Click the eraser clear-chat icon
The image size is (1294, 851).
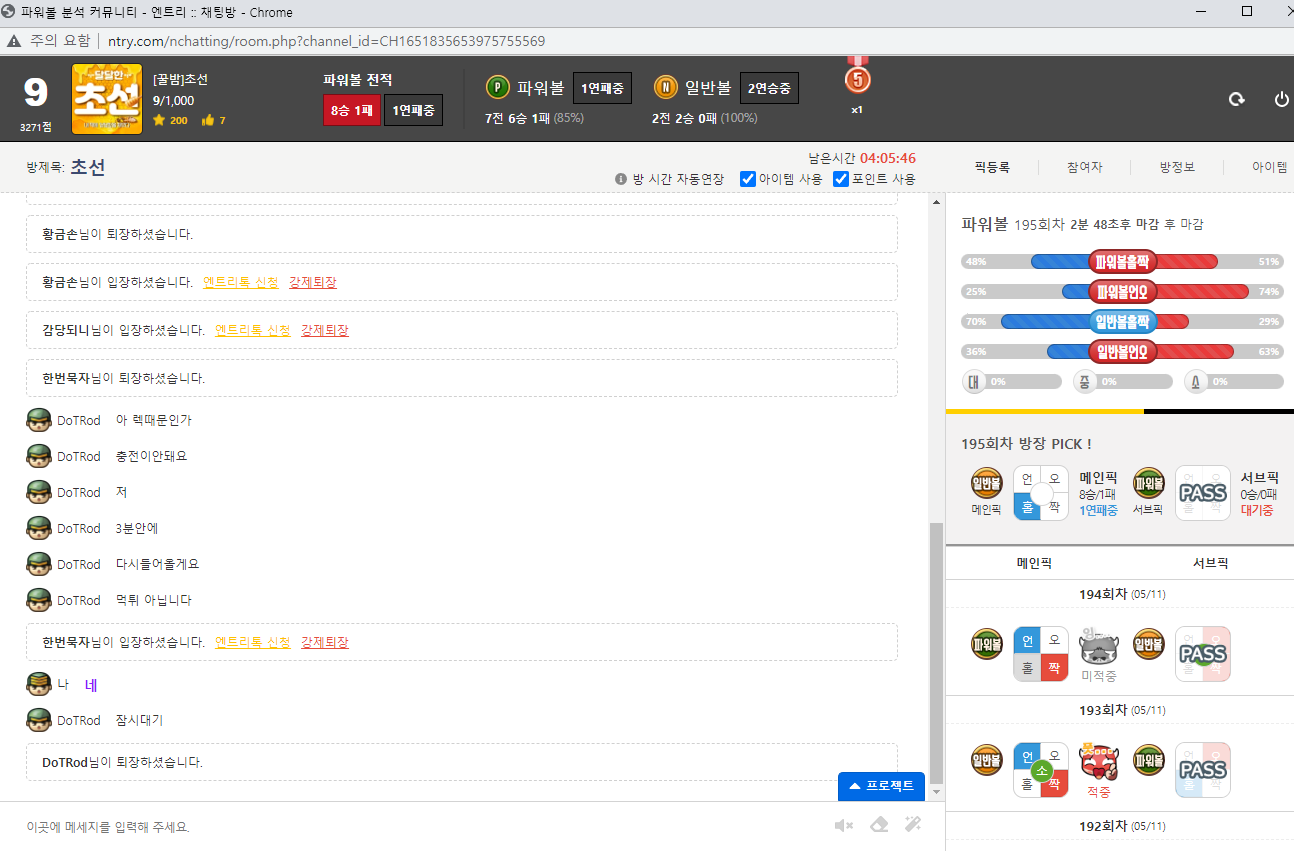point(879,825)
